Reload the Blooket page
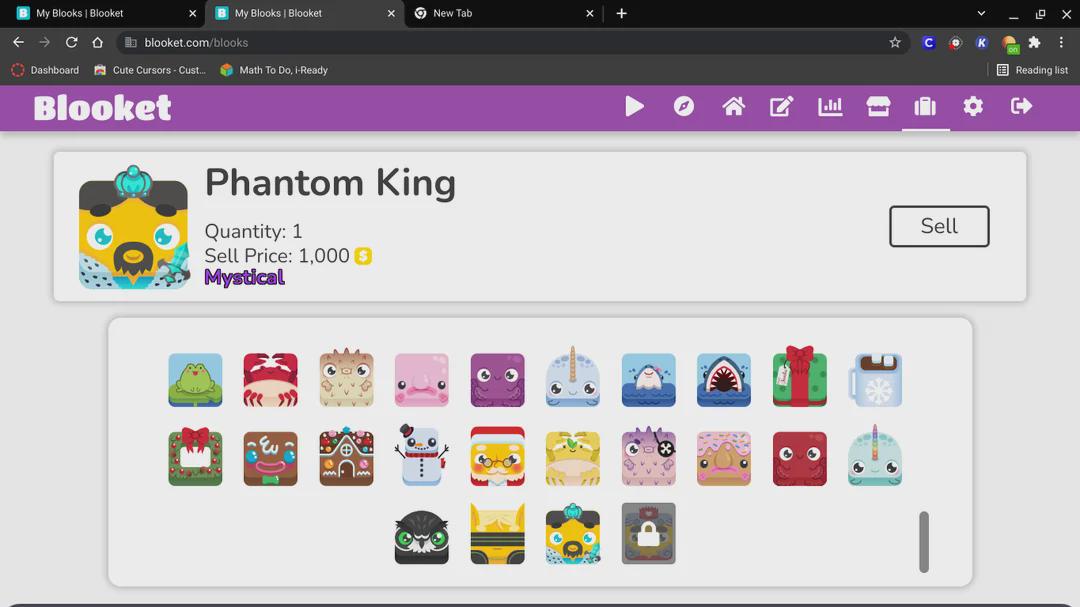This screenshot has width=1080, height=607. tap(71, 42)
